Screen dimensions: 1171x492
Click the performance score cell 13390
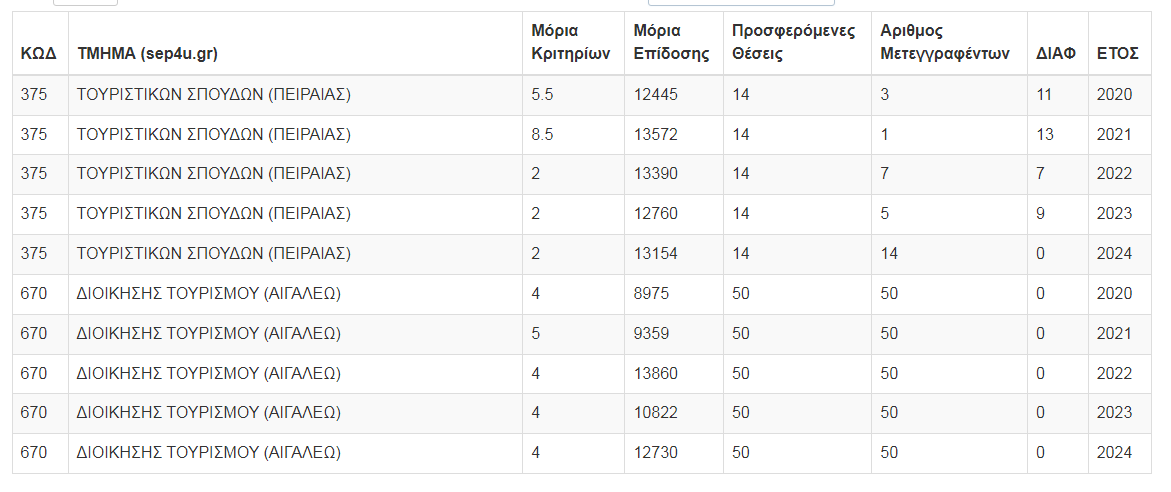pyautogui.click(x=656, y=174)
